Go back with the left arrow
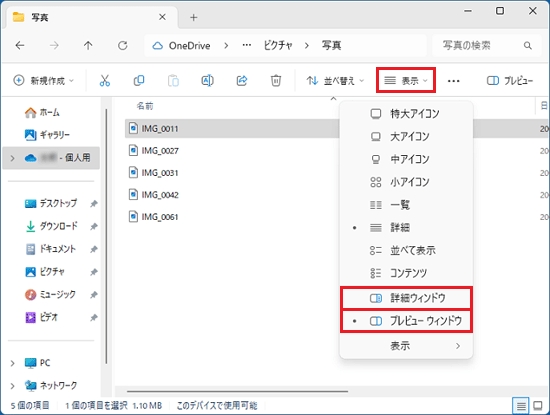The width and height of the screenshot is (550, 415). (x=20, y=45)
